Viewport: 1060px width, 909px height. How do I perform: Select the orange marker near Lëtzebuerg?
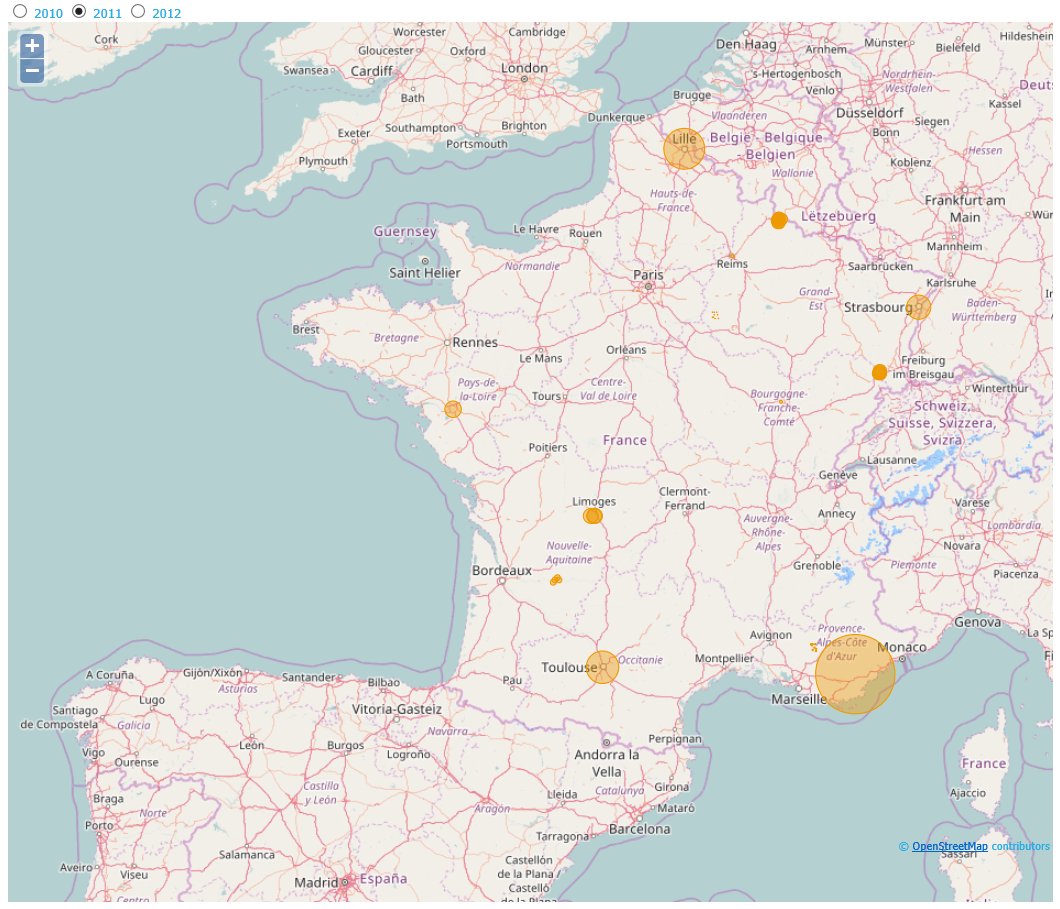(x=778, y=219)
